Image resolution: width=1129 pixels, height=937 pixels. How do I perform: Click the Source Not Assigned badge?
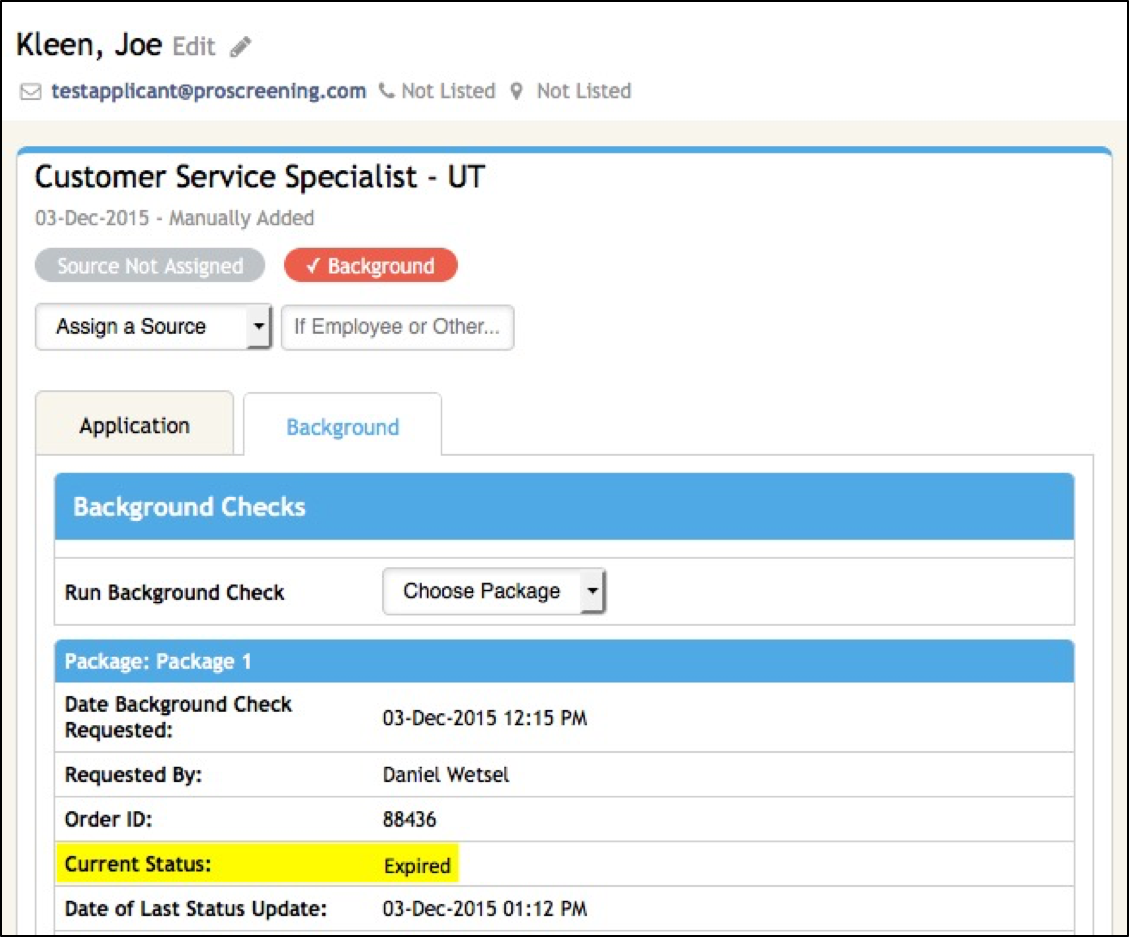(x=149, y=265)
